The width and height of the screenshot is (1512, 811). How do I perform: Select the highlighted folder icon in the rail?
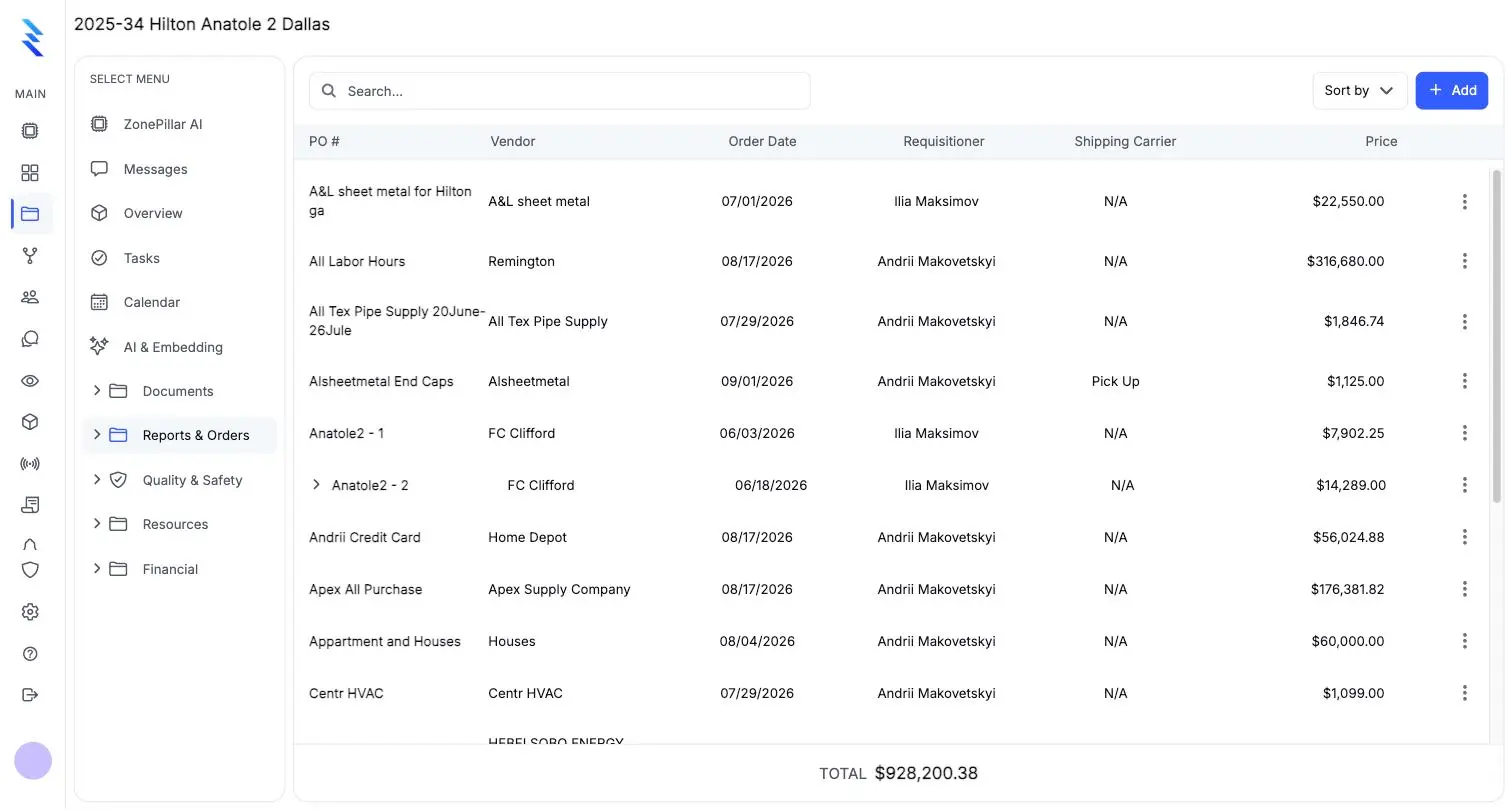click(x=30, y=214)
